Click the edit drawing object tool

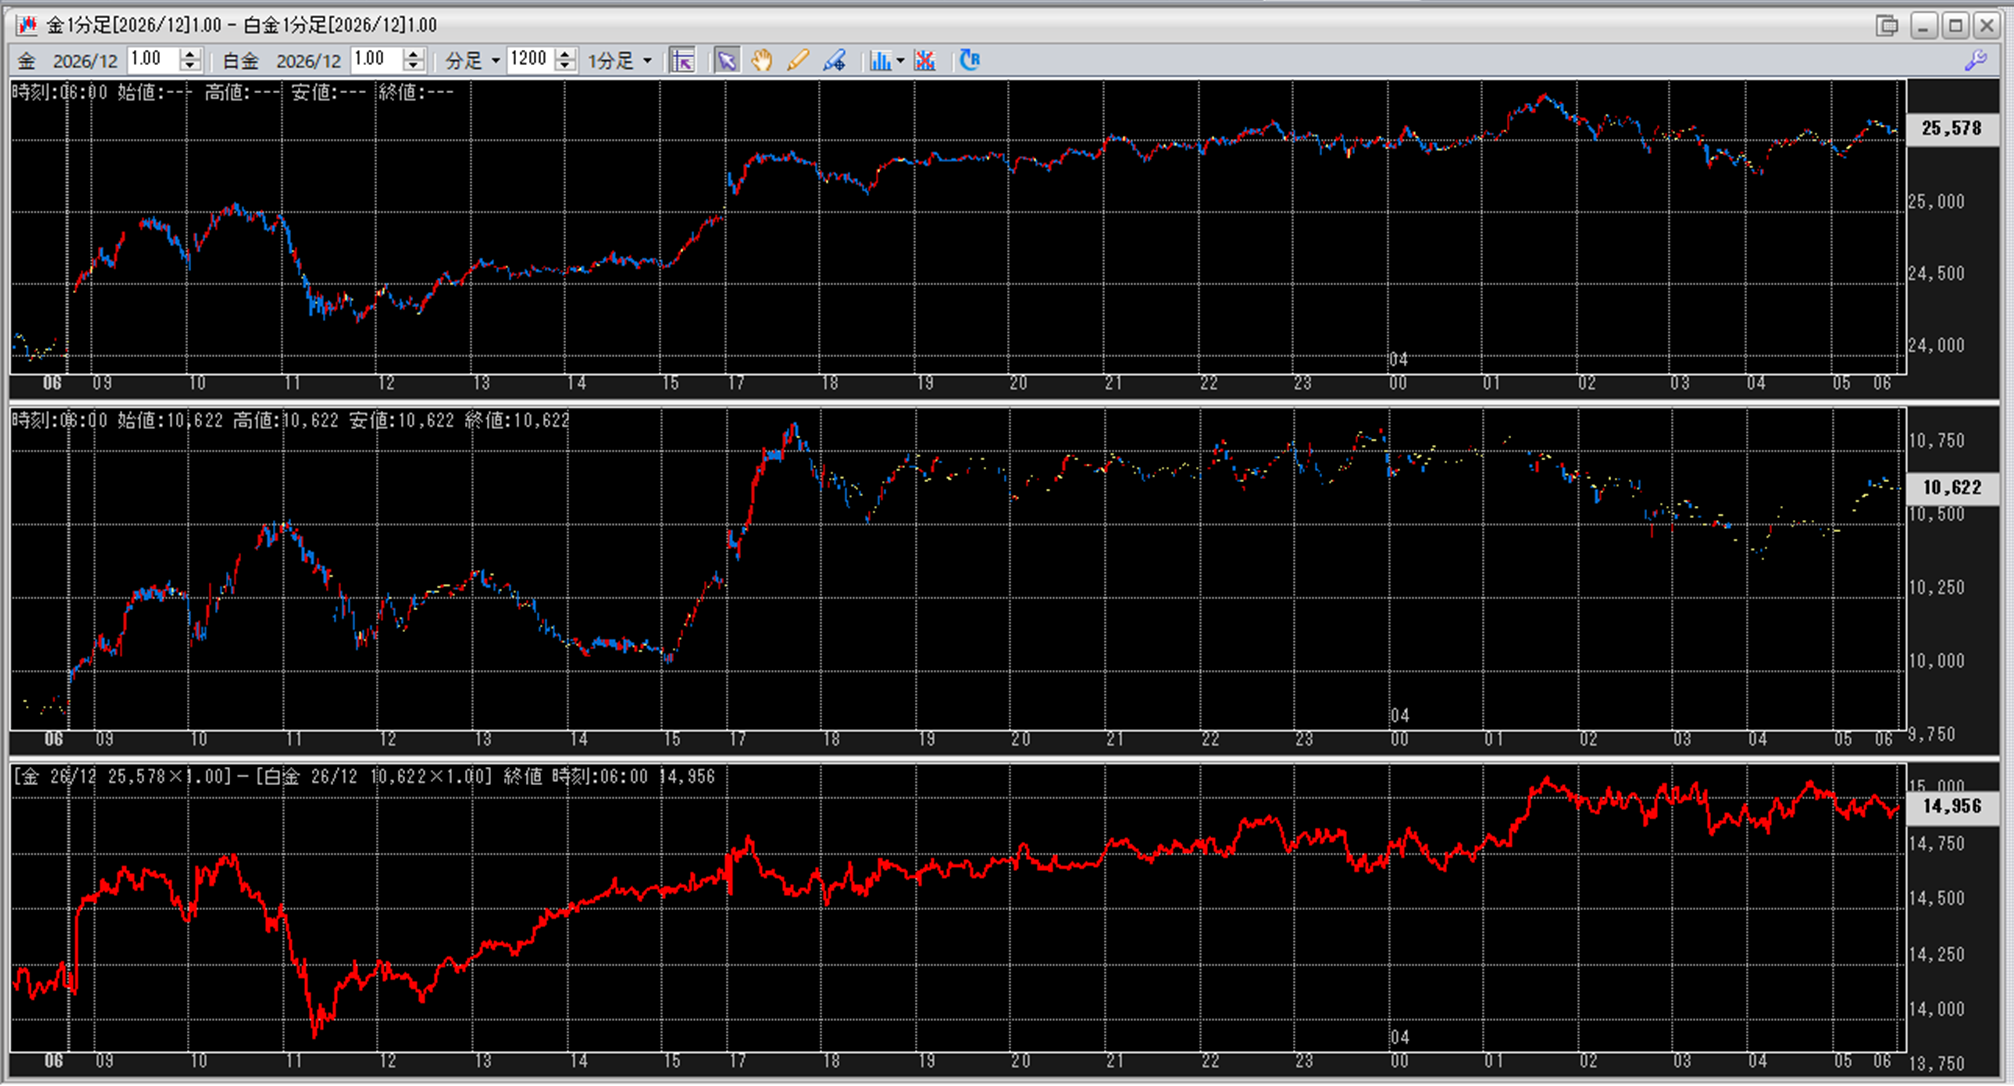pyautogui.click(x=834, y=61)
